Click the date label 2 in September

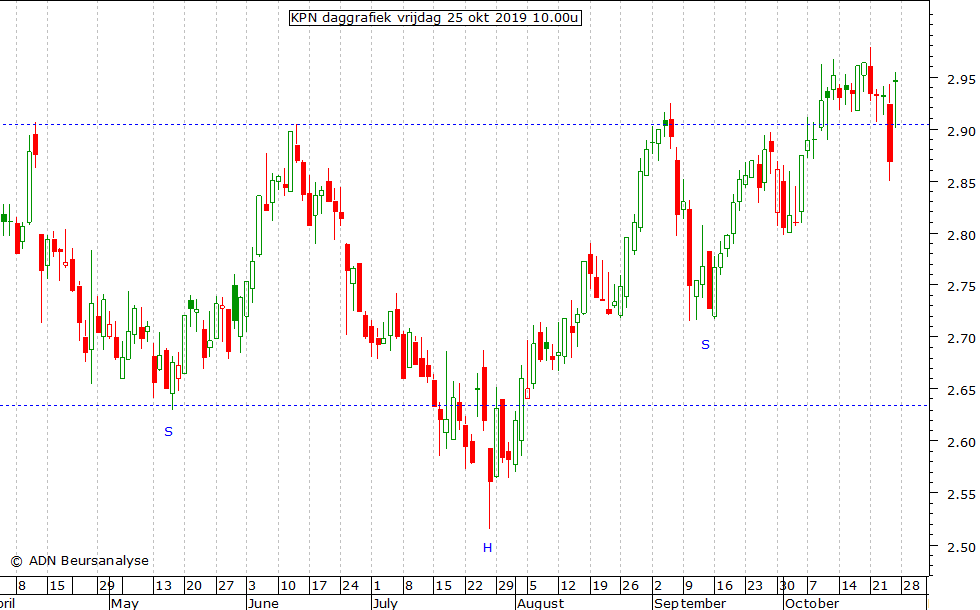click(658, 586)
